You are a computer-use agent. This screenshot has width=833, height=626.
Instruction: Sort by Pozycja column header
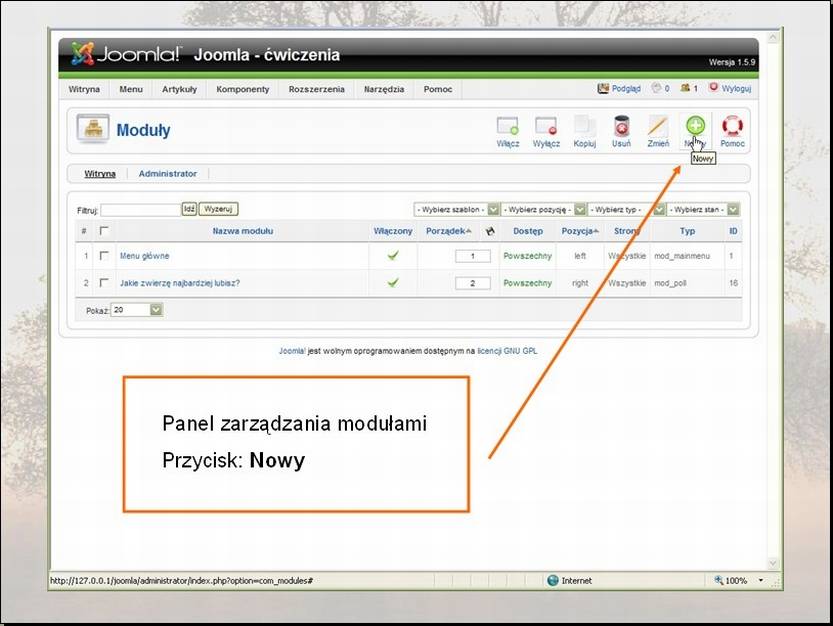(577, 231)
